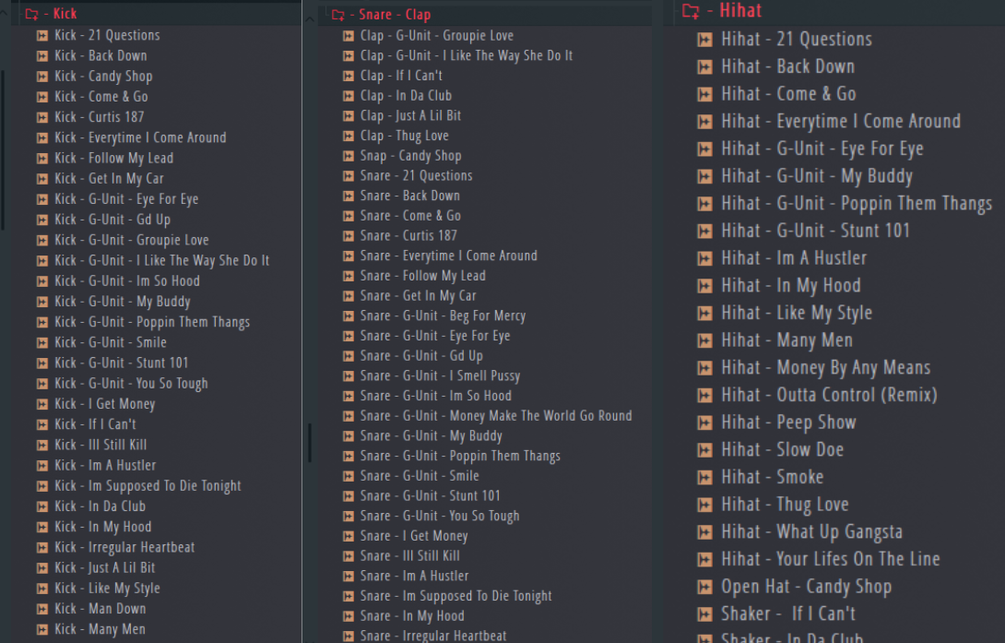Click the sample icon beside Hihat - Many Men
Image resolution: width=1005 pixels, height=643 pixels.
(x=705, y=340)
